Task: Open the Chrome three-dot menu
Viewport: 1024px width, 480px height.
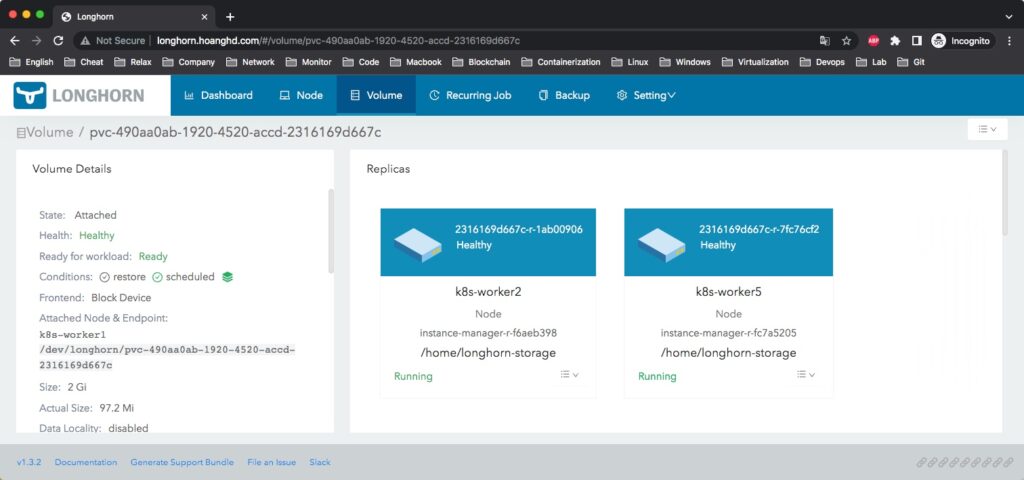Action: [x=1008, y=40]
